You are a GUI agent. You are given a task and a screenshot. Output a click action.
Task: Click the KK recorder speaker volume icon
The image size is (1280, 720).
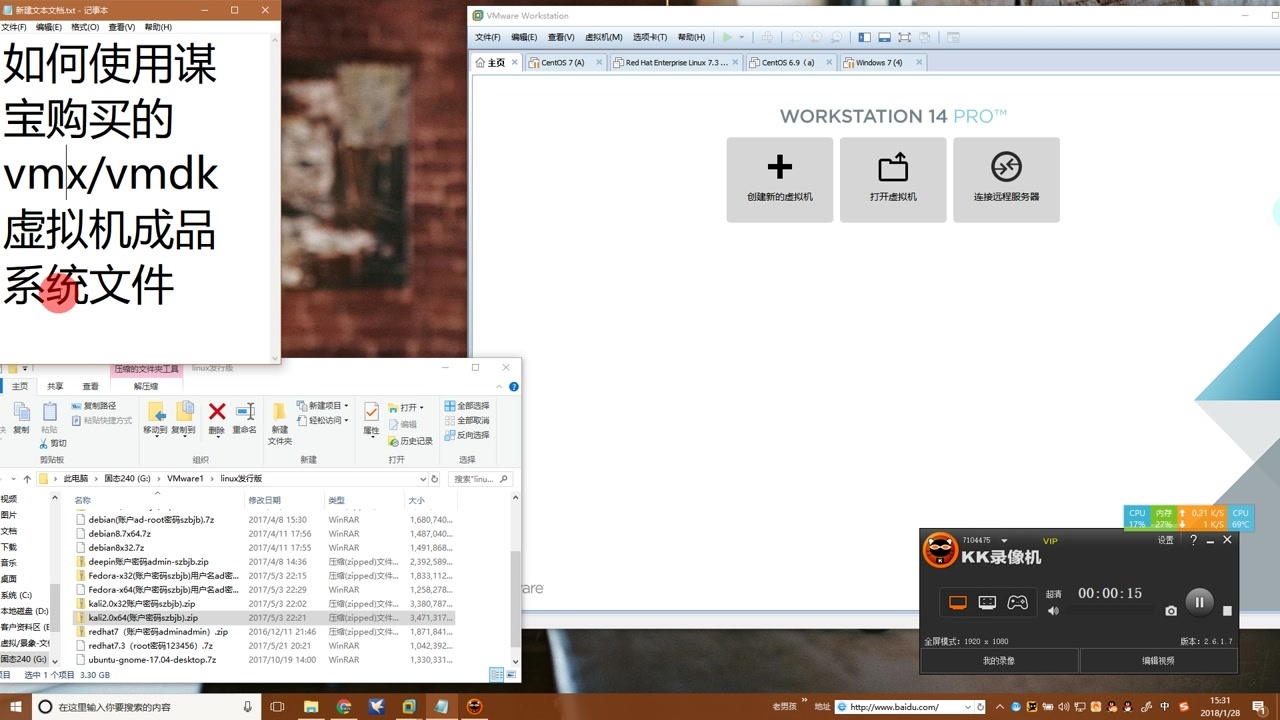click(x=1053, y=610)
